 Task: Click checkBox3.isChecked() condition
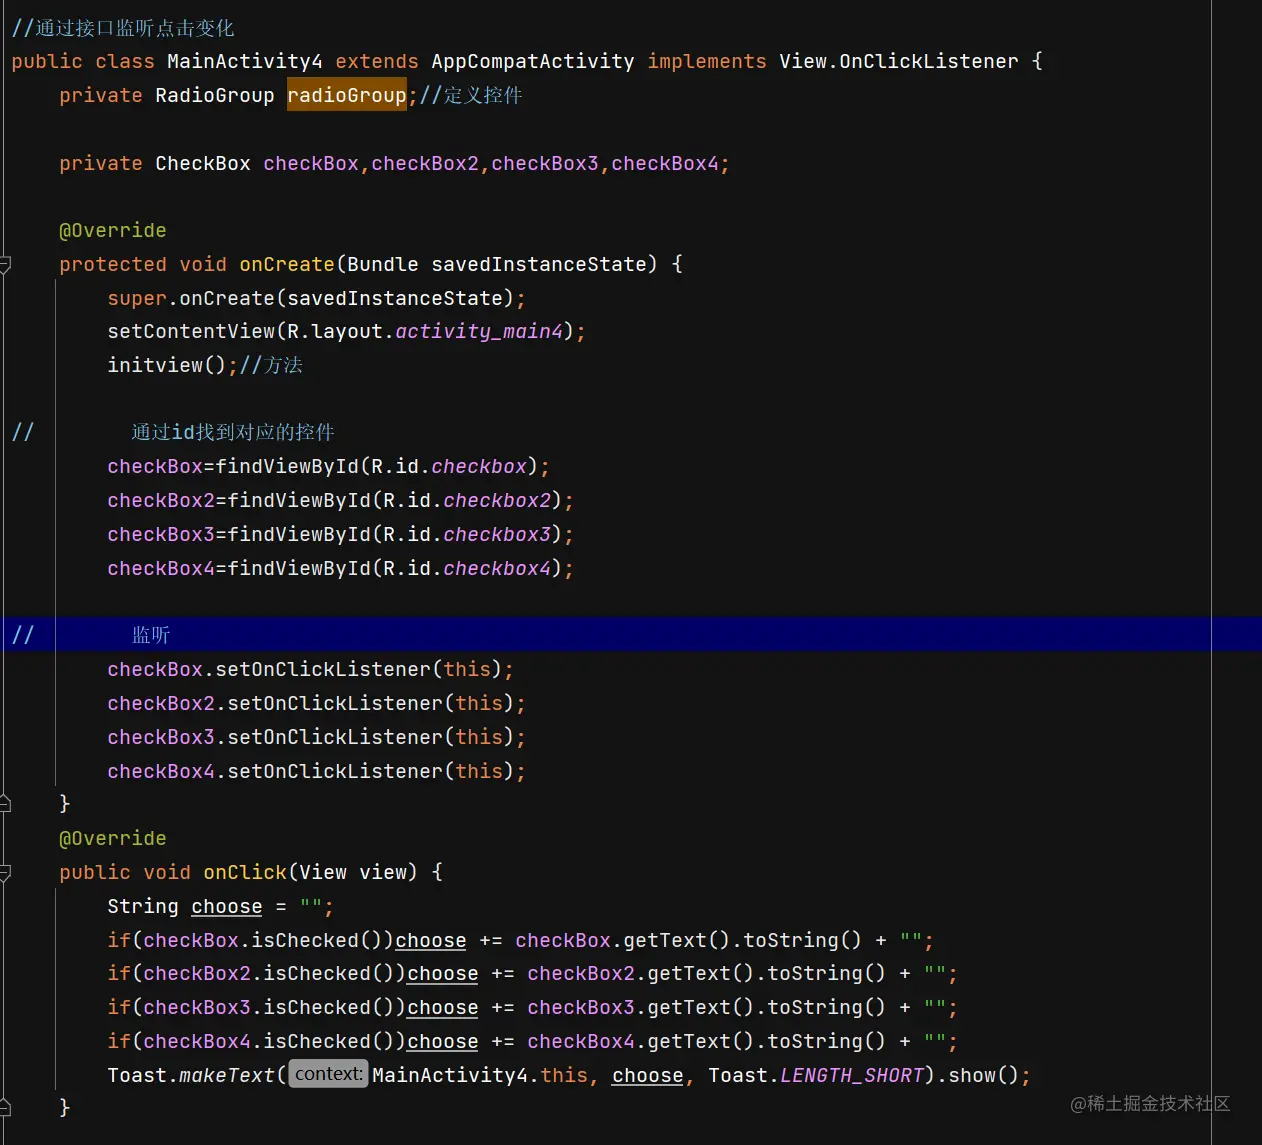(x=269, y=1007)
